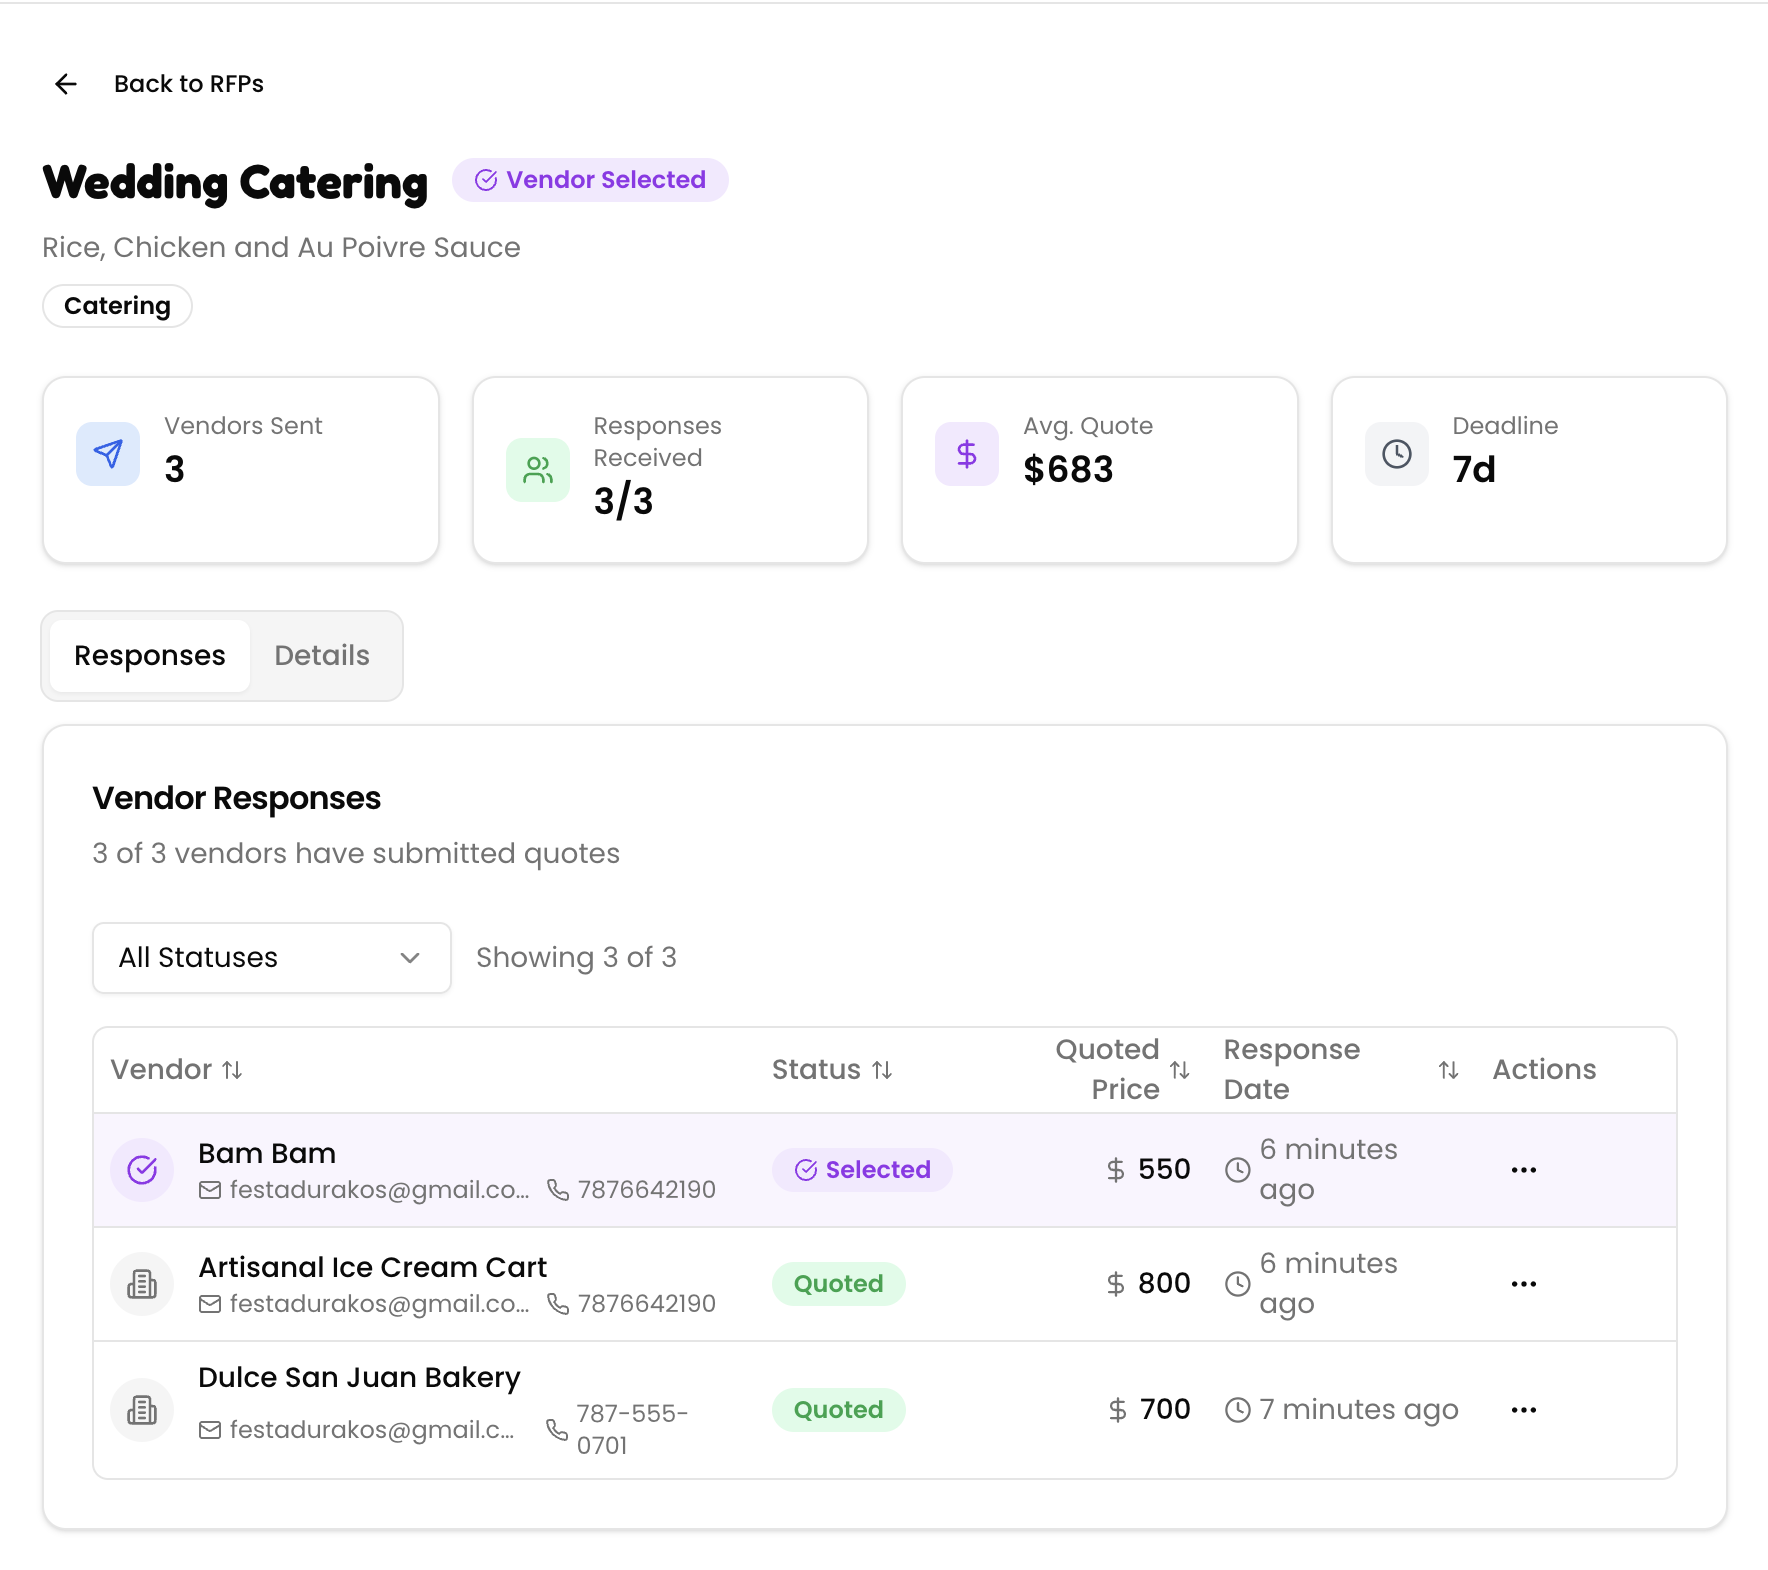The image size is (1768, 1570).
Task: Click the Responses Received people icon
Action: tap(538, 470)
